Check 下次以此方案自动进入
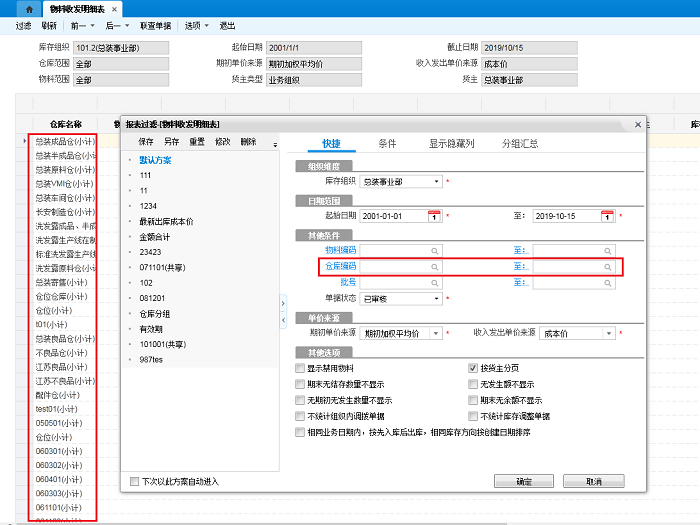The height and width of the screenshot is (525, 700). [134, 481]
